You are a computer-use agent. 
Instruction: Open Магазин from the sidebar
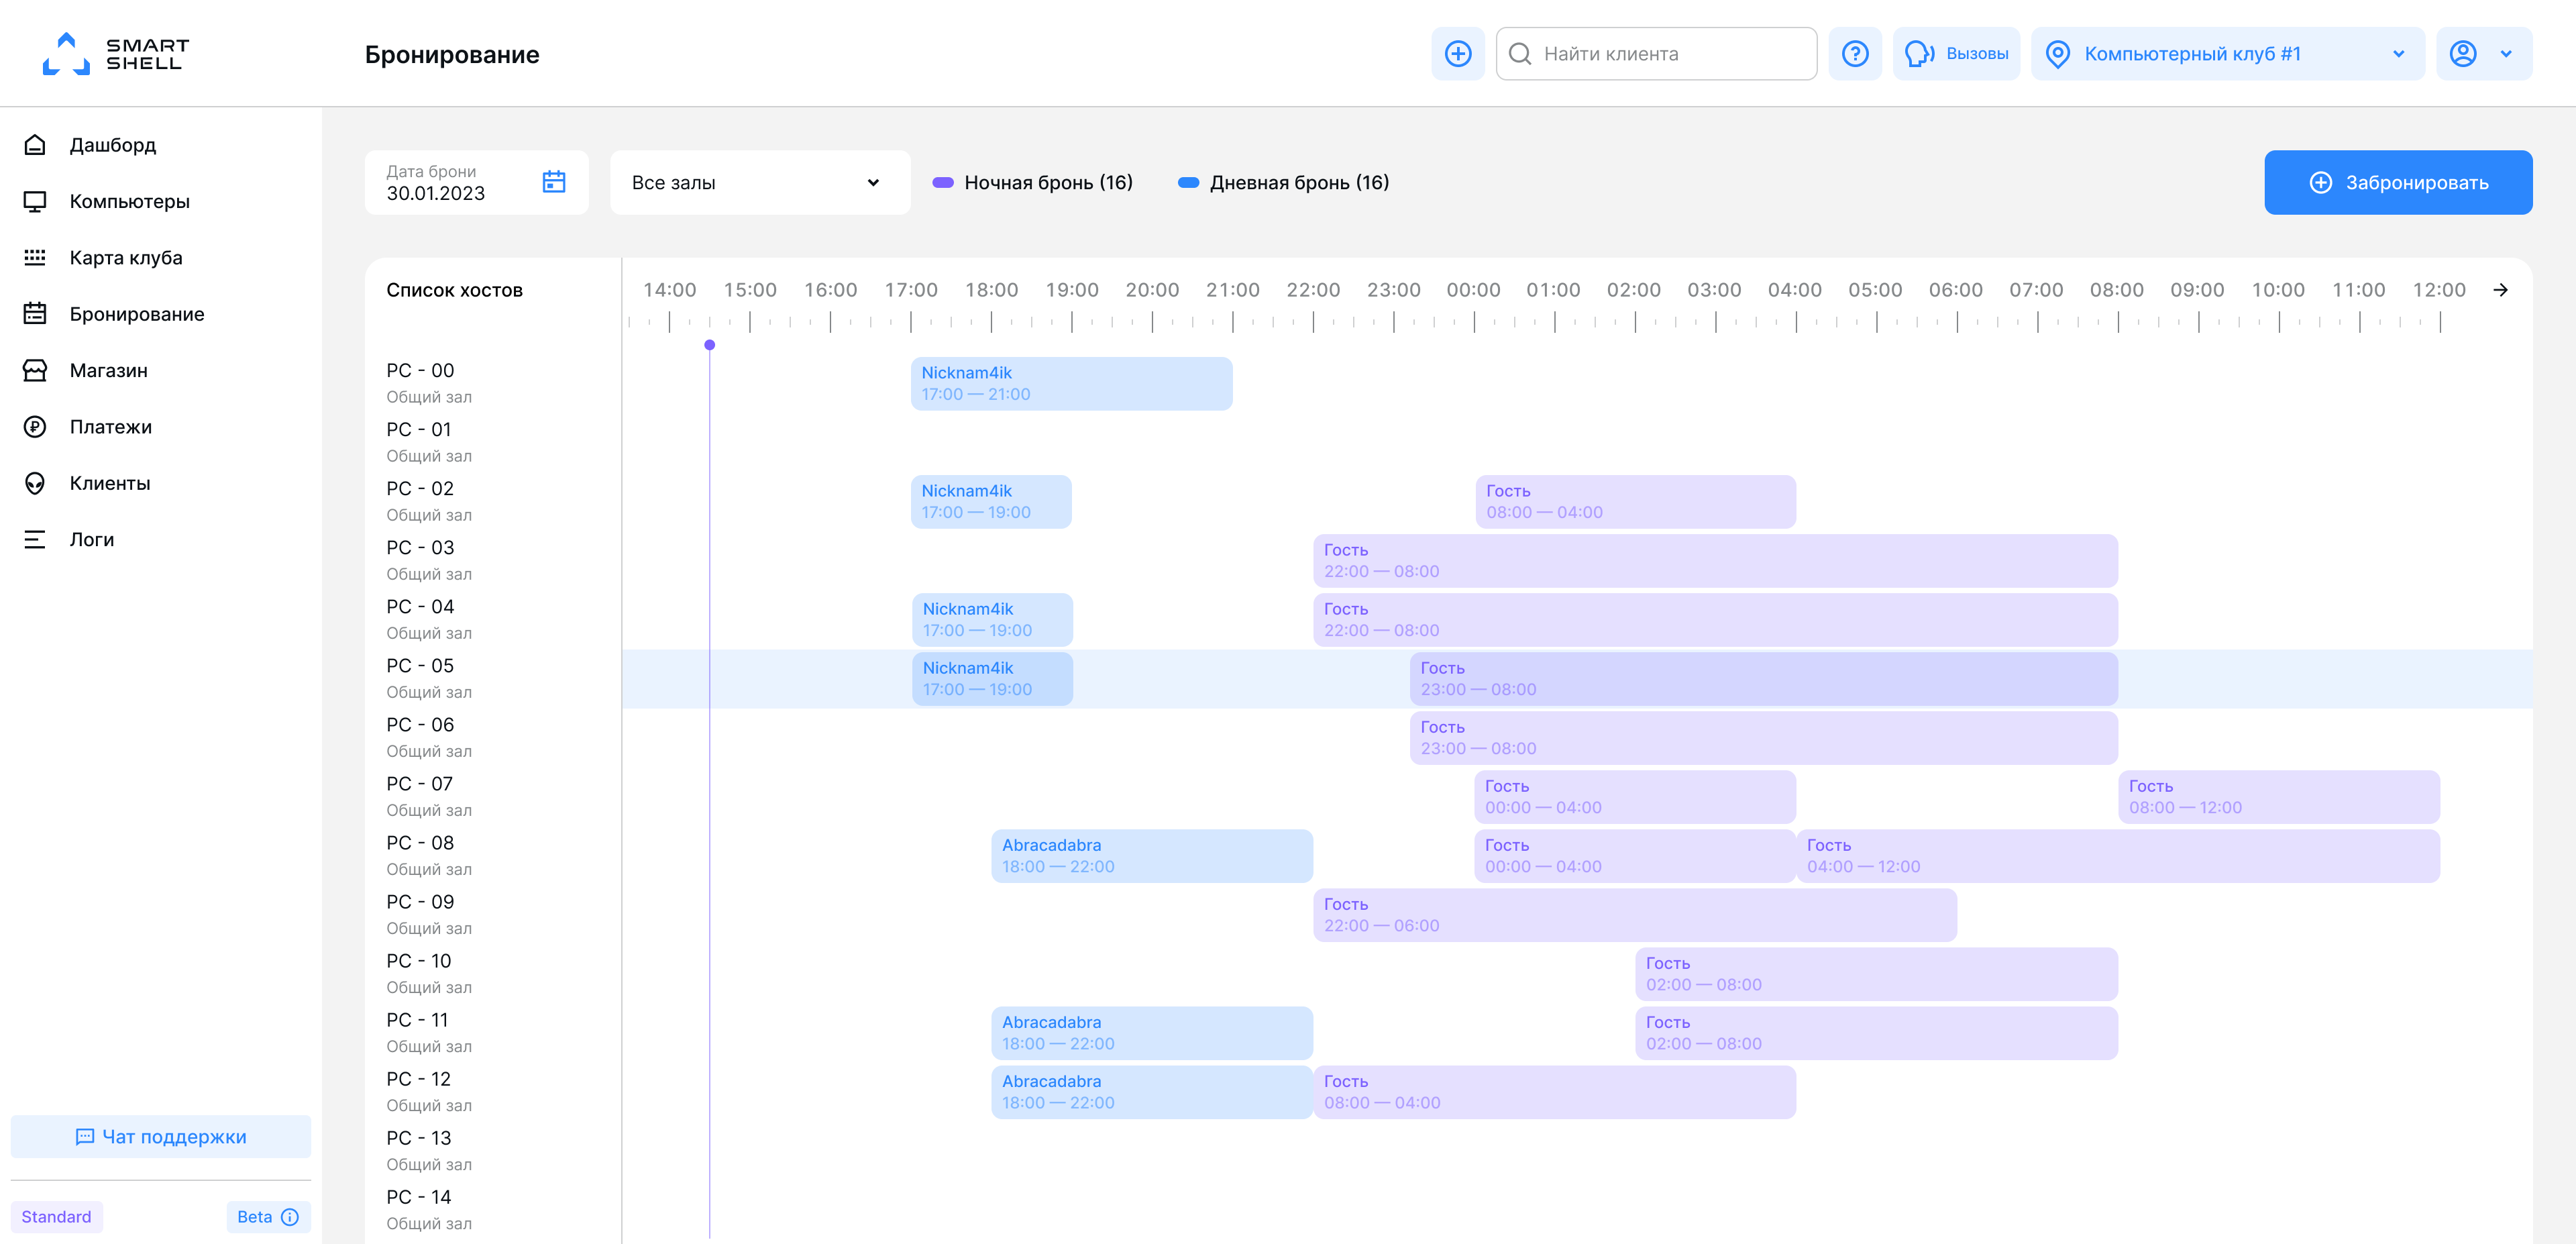point(108,370)
